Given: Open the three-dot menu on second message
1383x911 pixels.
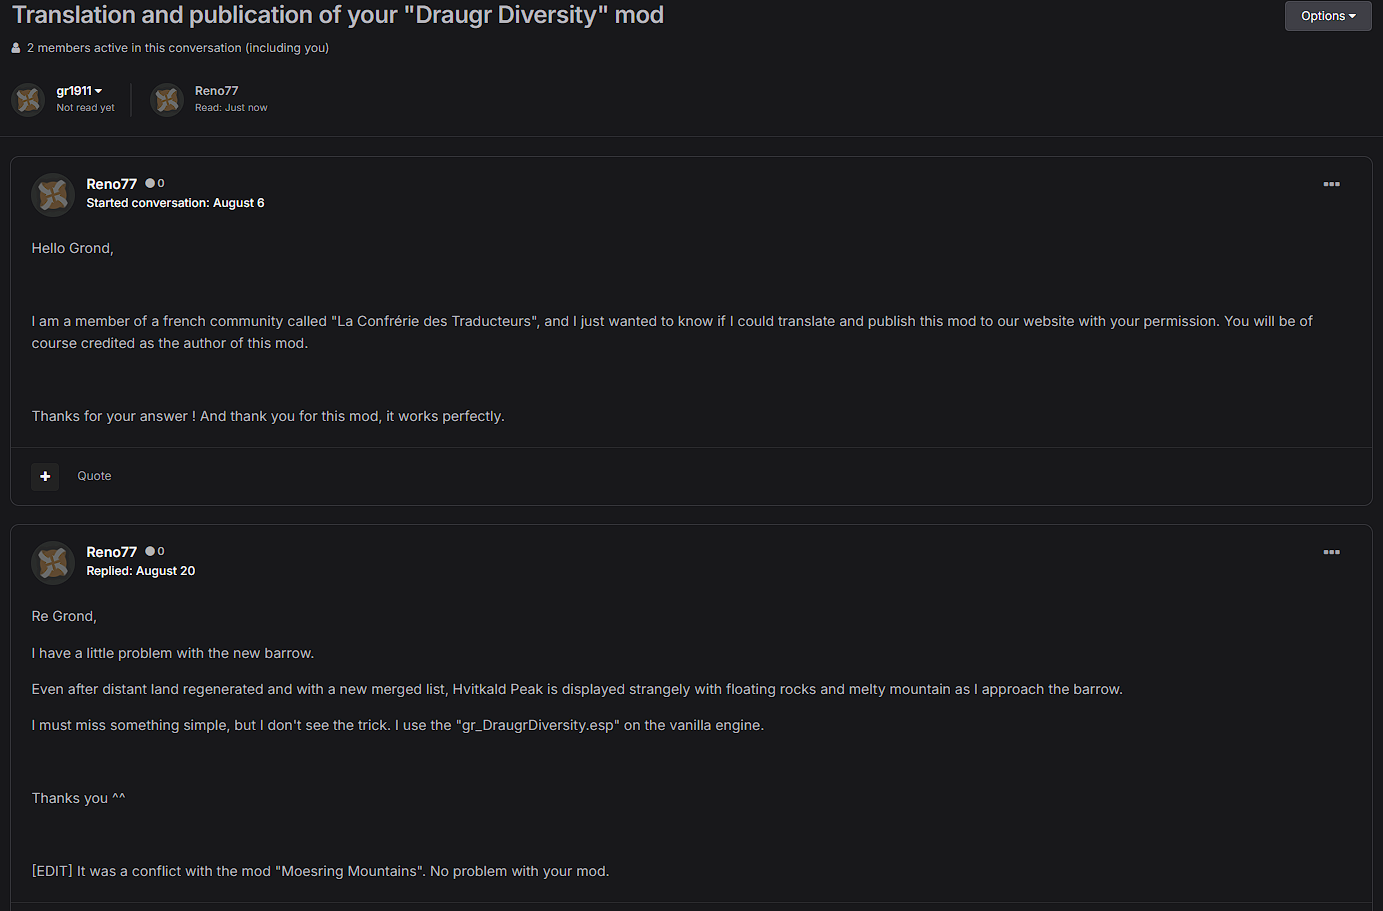Looking at the screenshot, I should [1331, 552].
